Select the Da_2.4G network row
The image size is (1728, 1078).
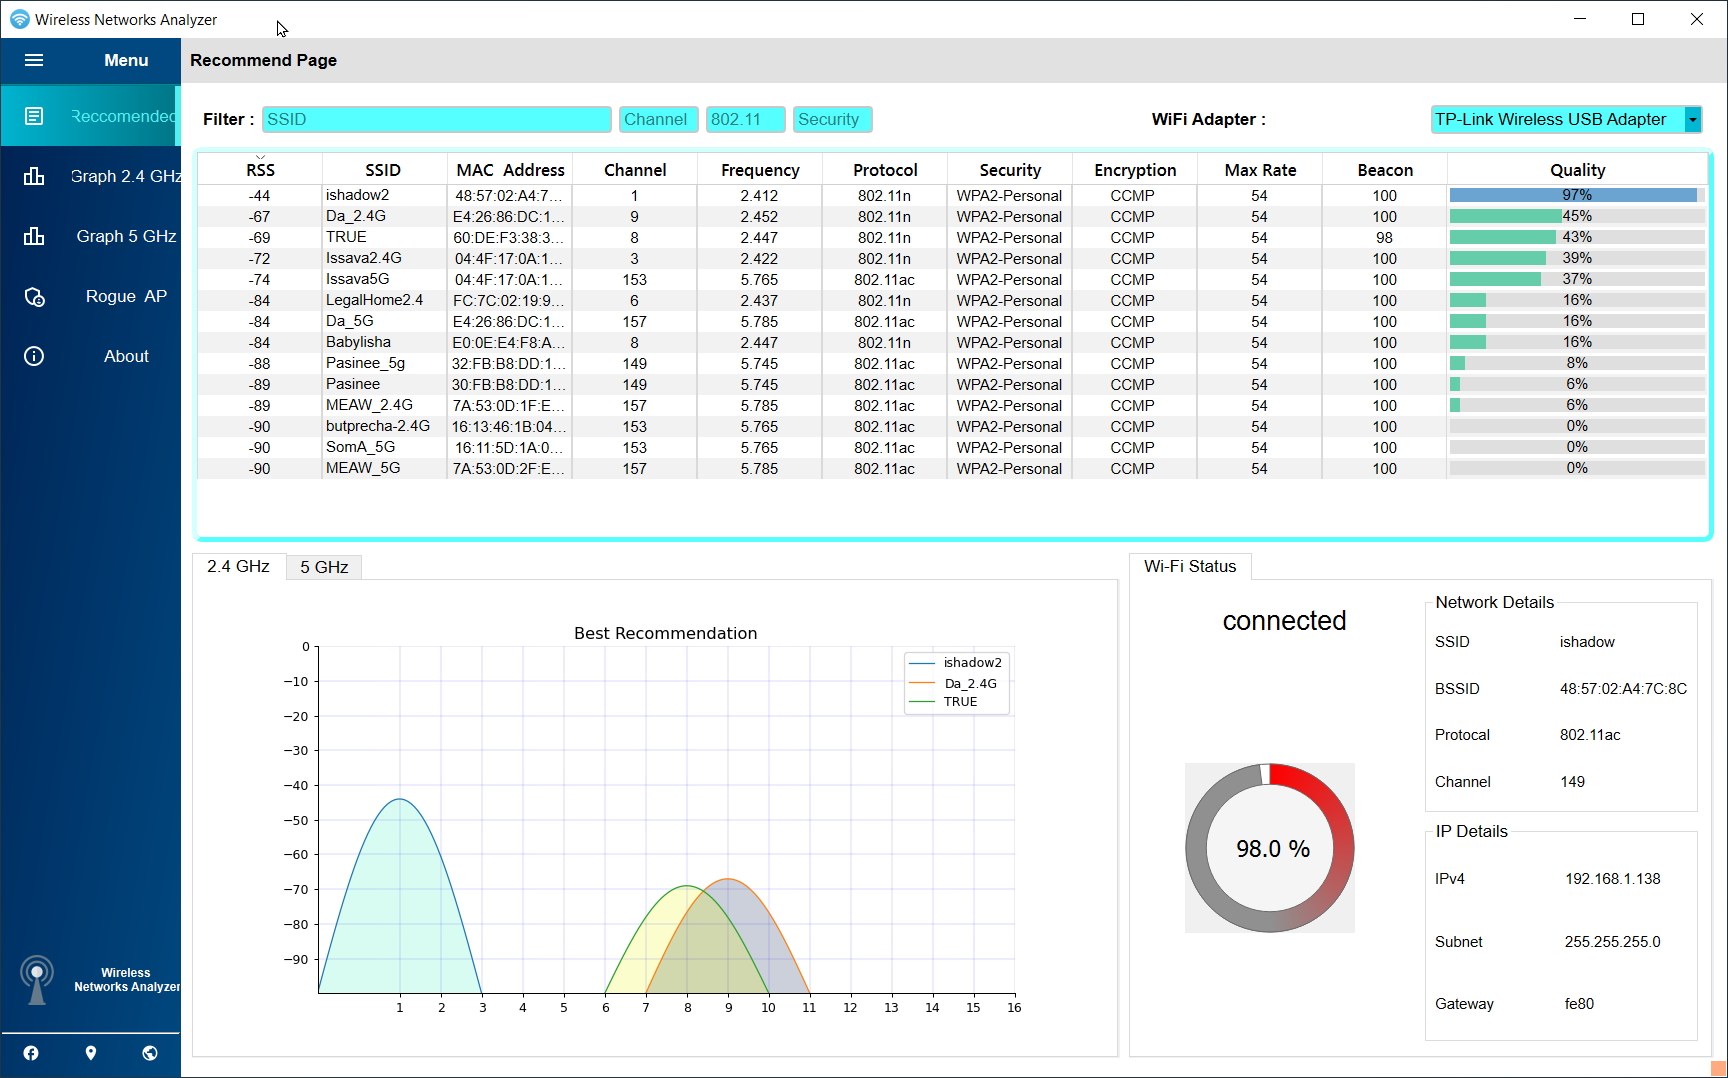pyautogui.click(x=952, y=216)
